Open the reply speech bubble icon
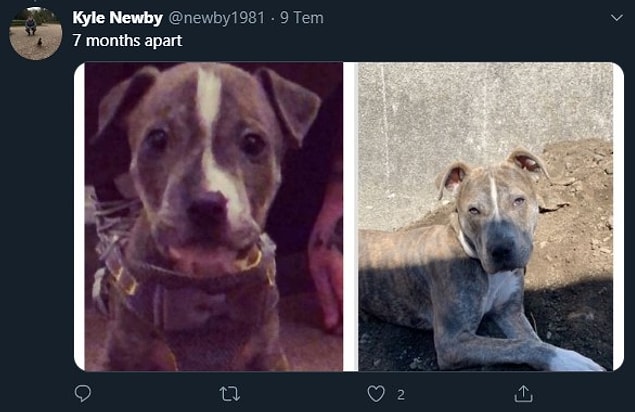635x412 pixels. point(83,393)
